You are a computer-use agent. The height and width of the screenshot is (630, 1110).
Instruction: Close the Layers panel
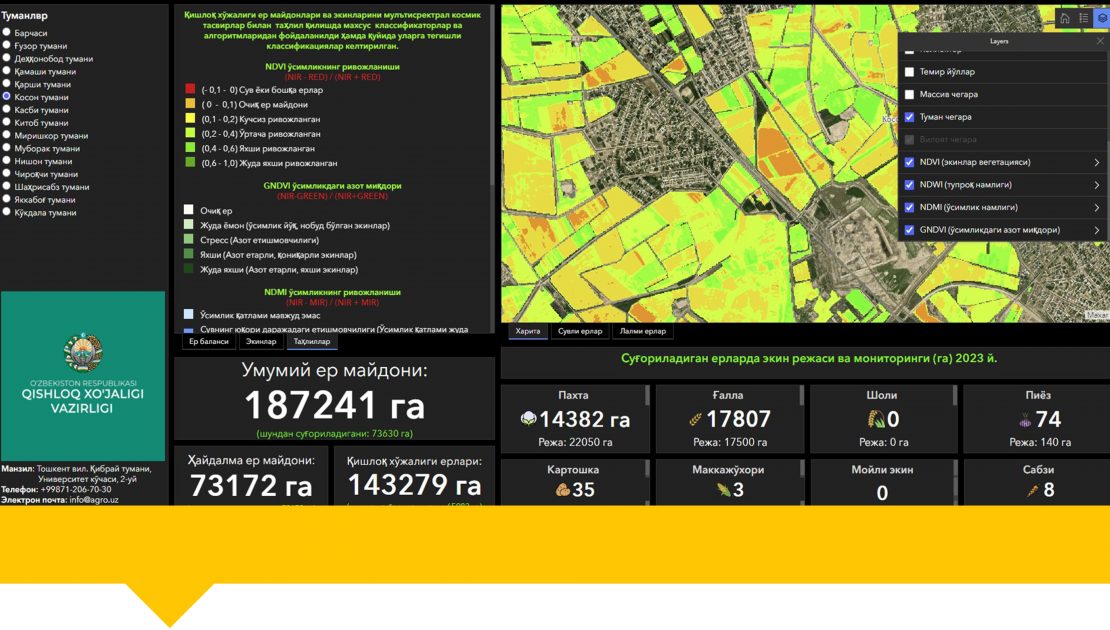(1100, 42)
